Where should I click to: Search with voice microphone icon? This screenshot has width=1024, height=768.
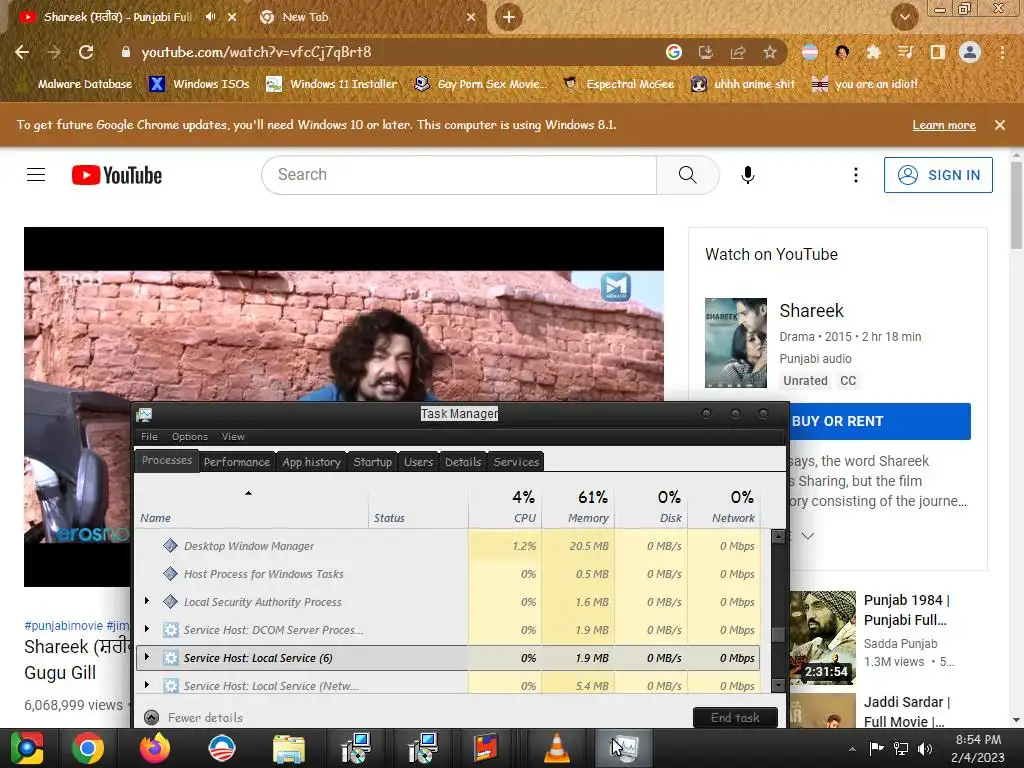tap(748, 175)
